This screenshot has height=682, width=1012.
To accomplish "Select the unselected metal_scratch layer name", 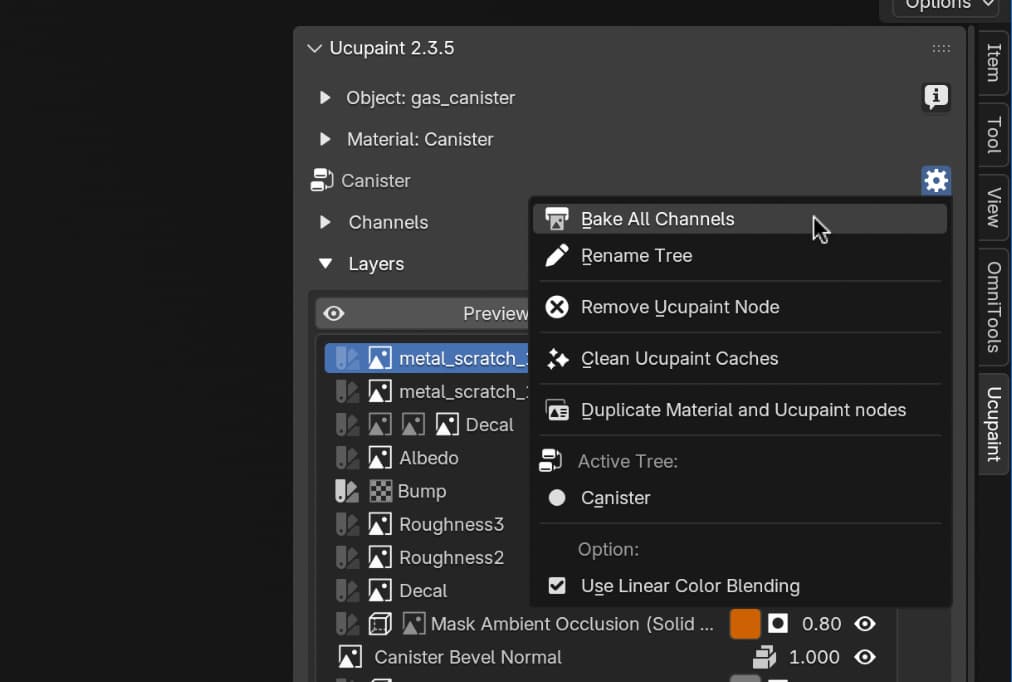I will [464, 392].
